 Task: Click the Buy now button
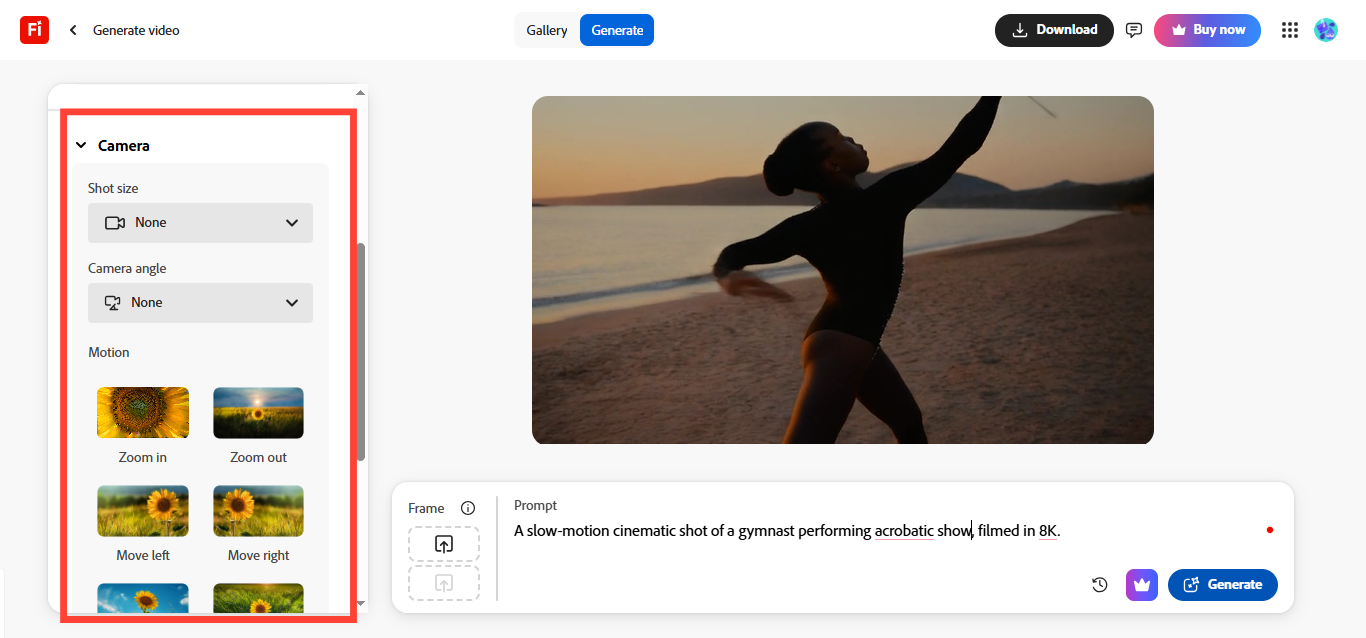click(x=1207, y=30)
